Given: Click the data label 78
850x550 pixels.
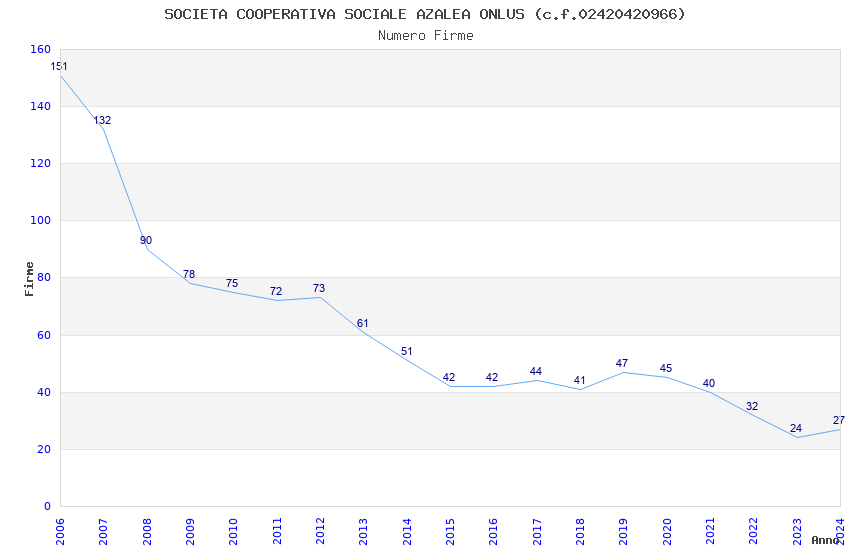Looking at the screenshot, I should (189, 275).
